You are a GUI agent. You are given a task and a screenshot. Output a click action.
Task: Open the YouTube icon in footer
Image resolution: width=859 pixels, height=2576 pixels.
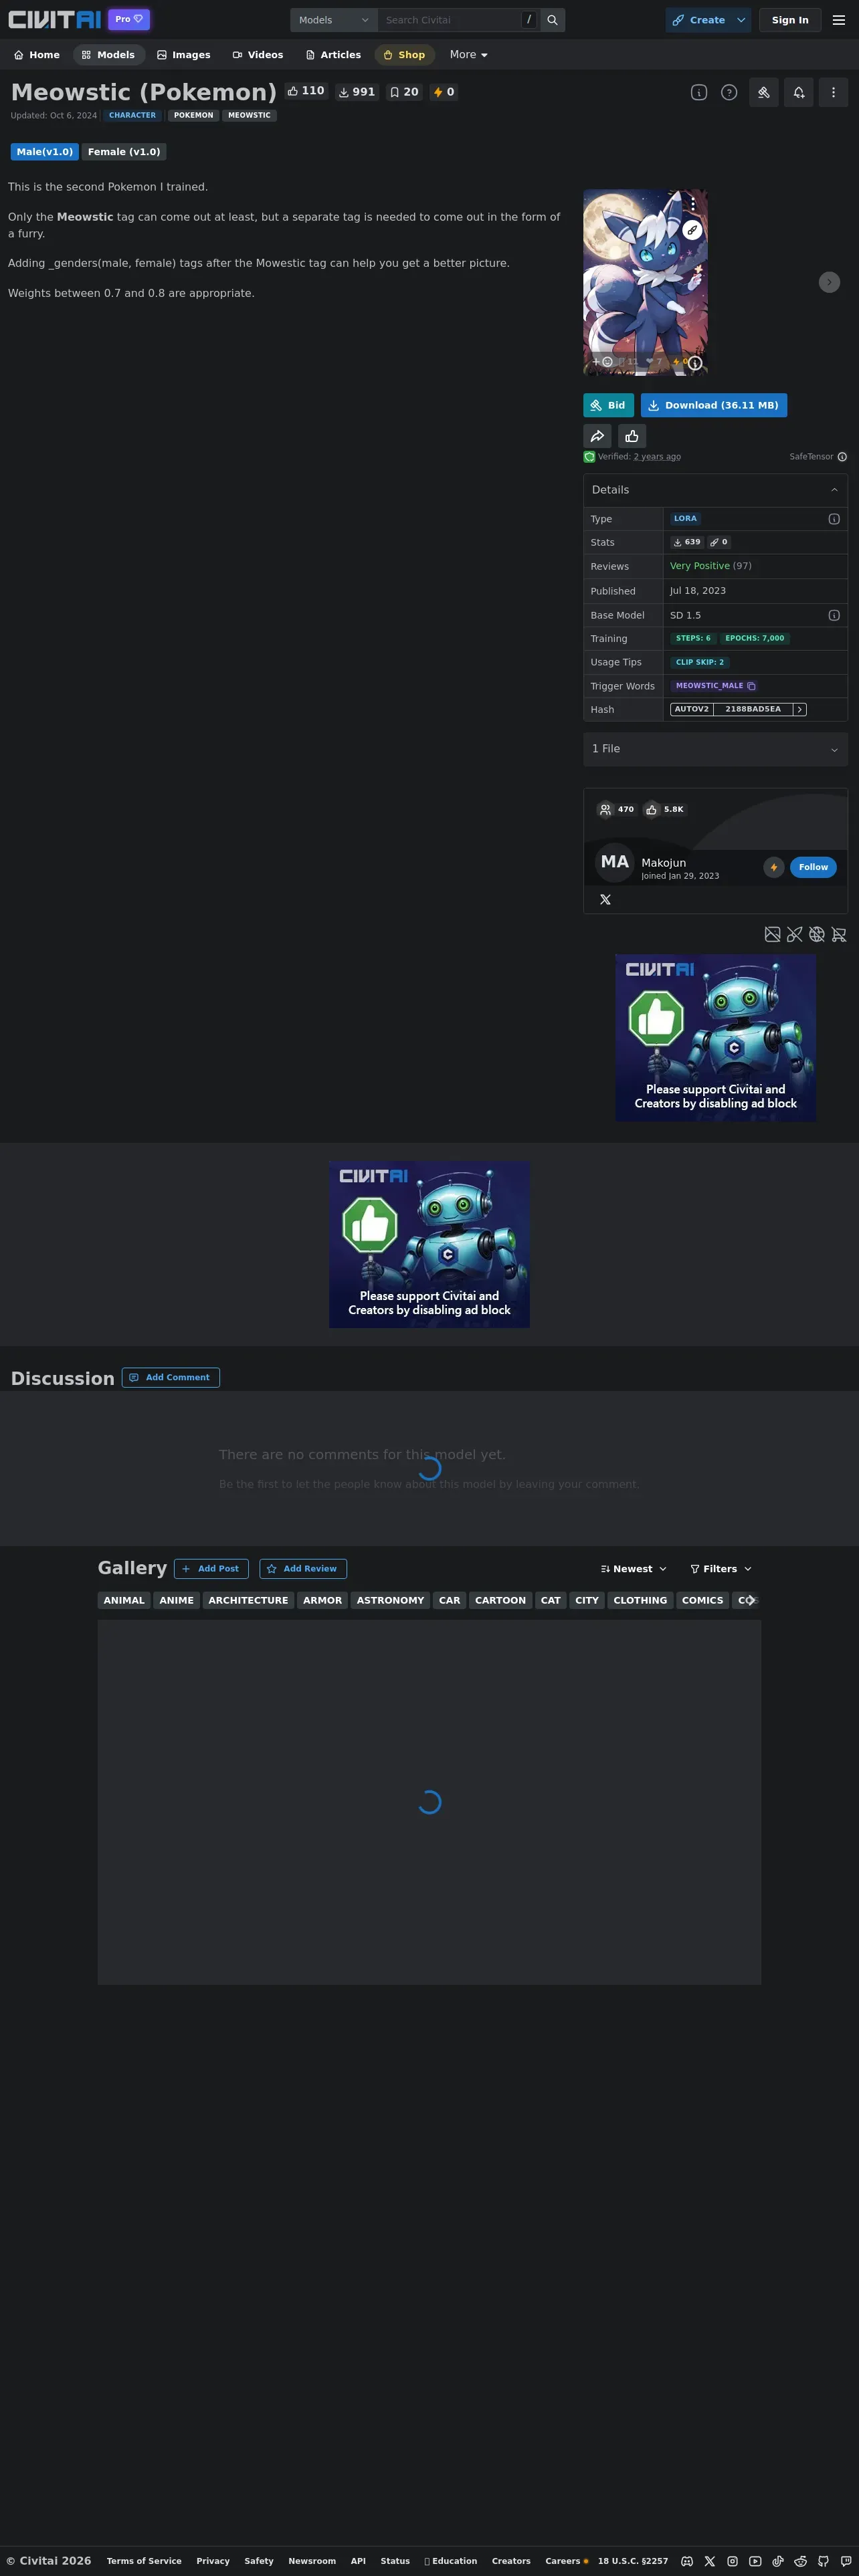(755, 2561)
